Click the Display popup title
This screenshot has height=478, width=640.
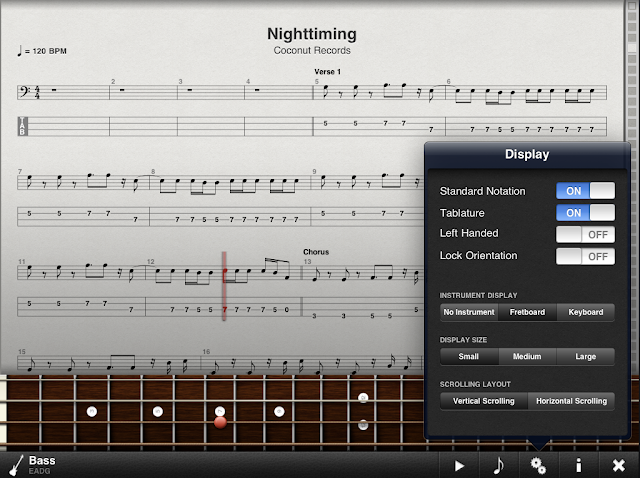527,154
